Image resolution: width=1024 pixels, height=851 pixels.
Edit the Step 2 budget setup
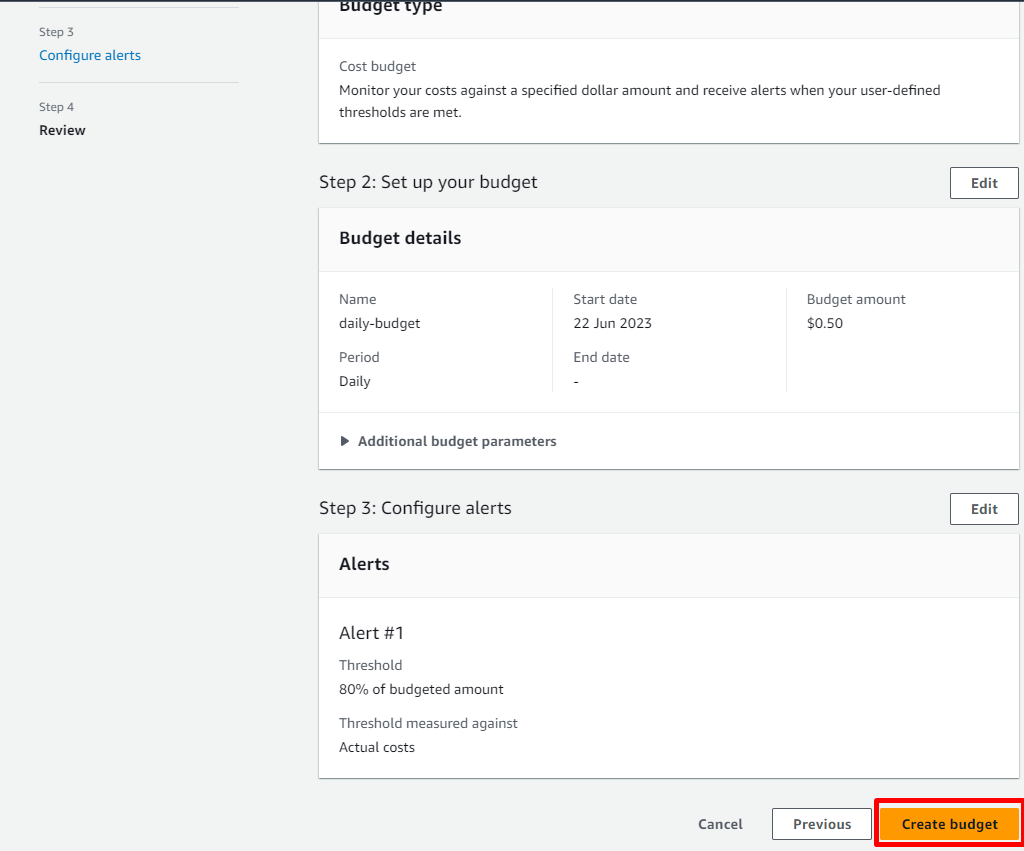point(983,183)
